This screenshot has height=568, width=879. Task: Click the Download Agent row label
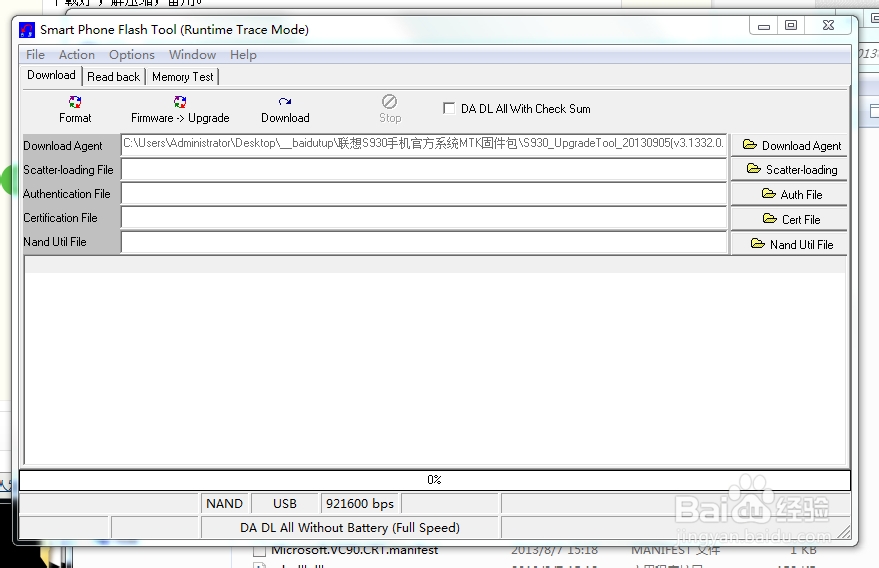[63, 146]
